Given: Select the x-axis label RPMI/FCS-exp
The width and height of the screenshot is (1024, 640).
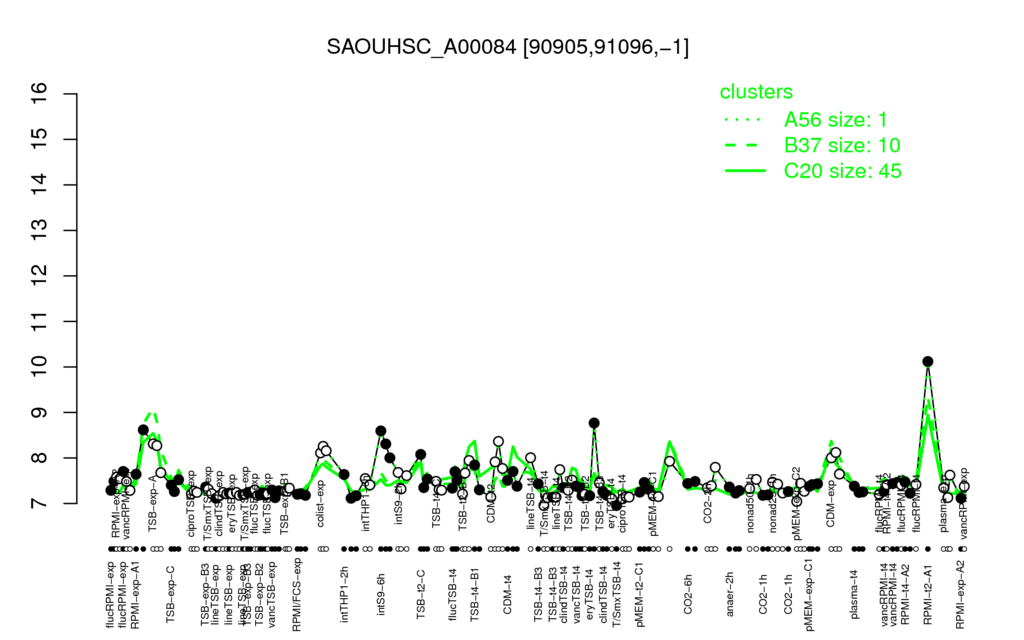Looking at the screenshot, I should pos(296,594).
